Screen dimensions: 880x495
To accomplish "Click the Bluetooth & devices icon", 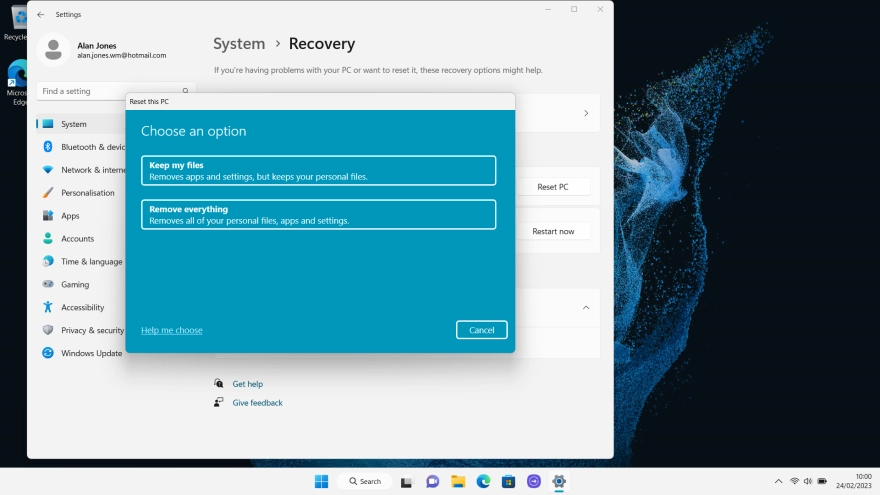I will click(47, 147).
